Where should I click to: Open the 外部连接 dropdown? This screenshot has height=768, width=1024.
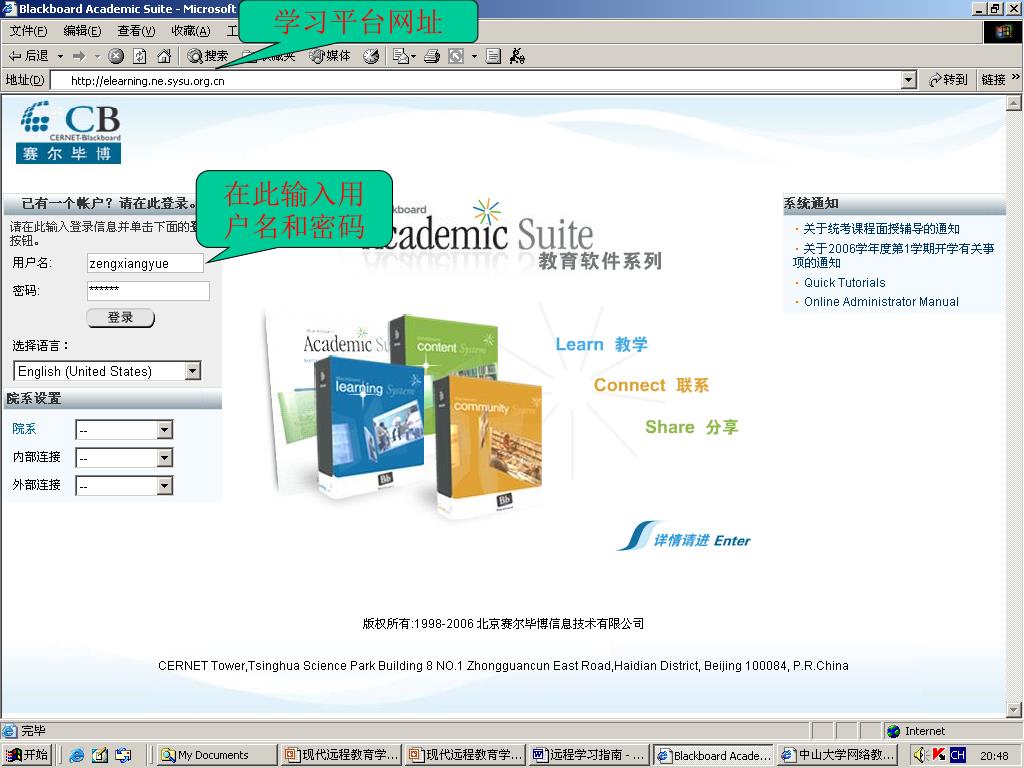click(x=124, y=486)
